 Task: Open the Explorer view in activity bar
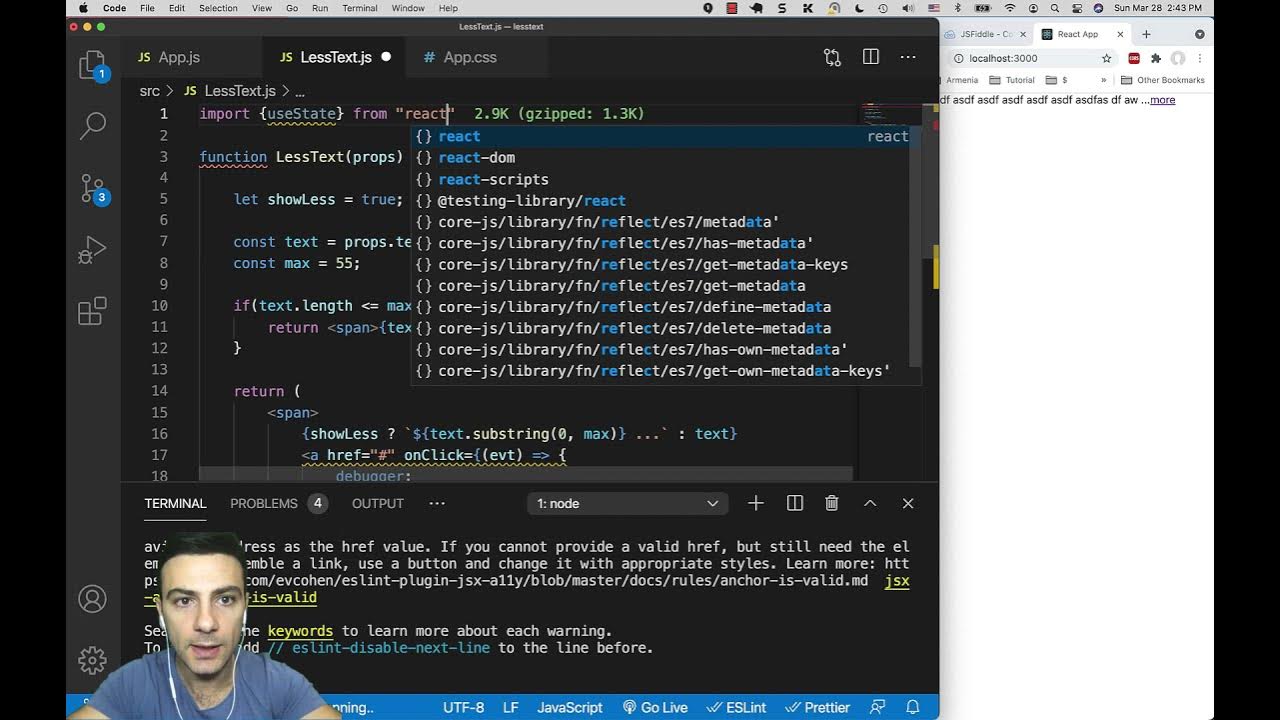click(x=92, y=65)
